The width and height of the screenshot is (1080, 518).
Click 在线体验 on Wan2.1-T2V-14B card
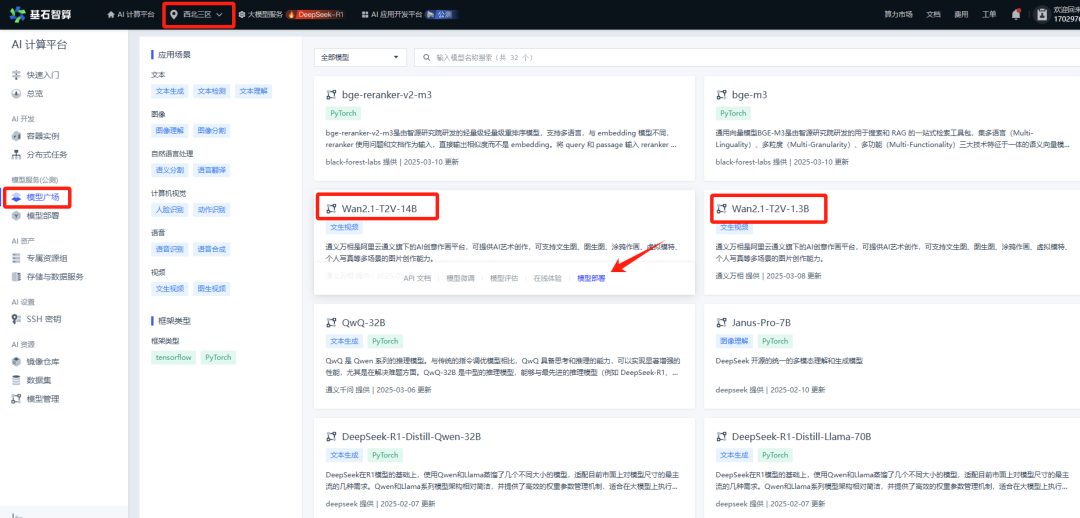[548, 278]
